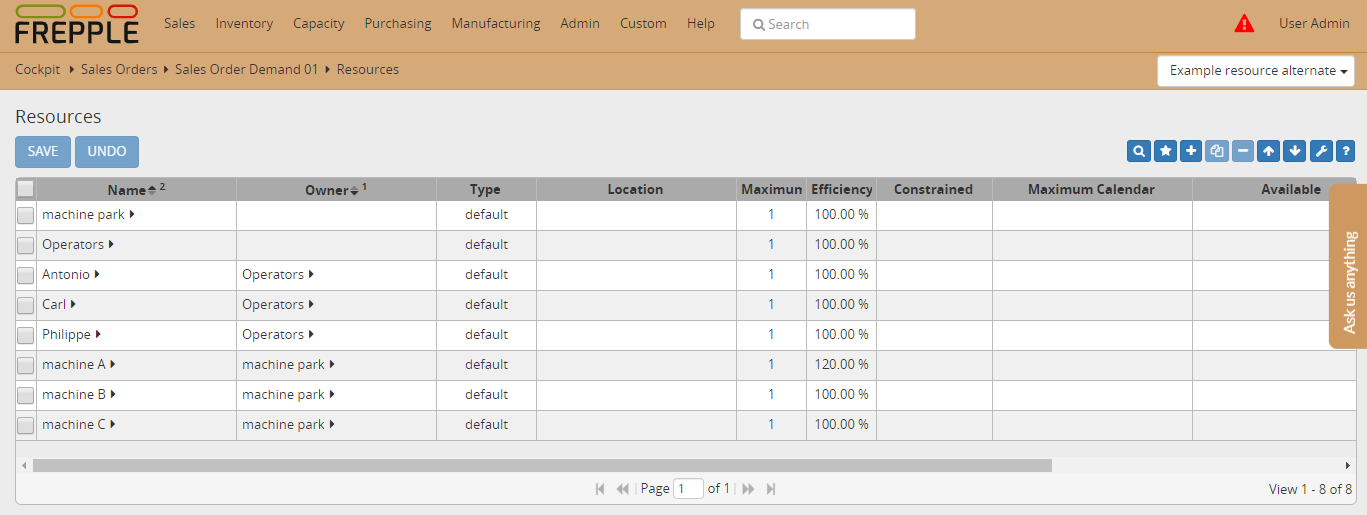This screenshot has width=1367, height=515.
Task: Toggle the select-all header checkbox
Action: point(26,189)
